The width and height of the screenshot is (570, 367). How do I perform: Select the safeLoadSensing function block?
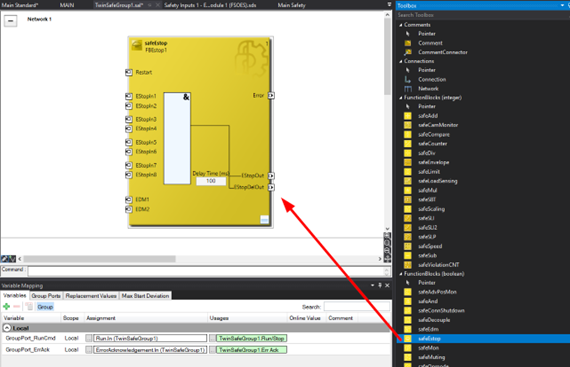click(x=438, y=181)
